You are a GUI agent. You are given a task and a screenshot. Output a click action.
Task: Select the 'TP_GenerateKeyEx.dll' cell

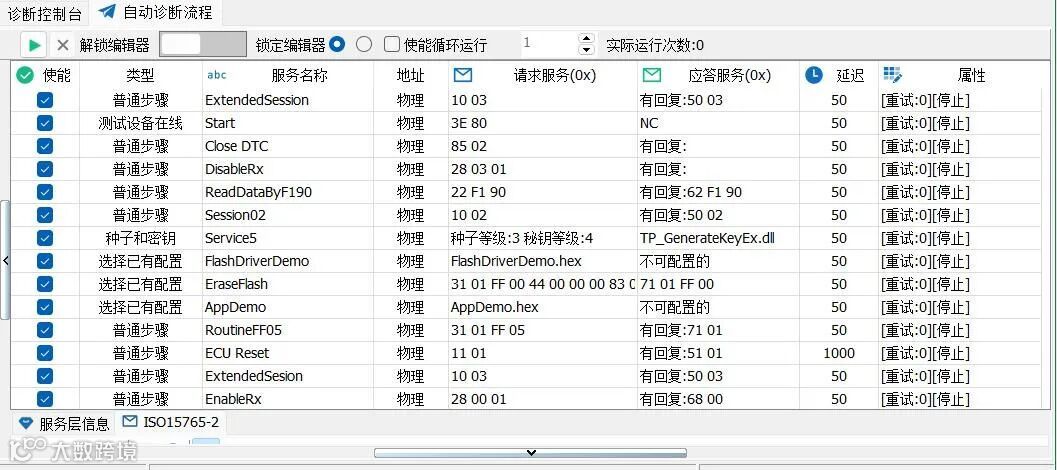coord(718,238)
